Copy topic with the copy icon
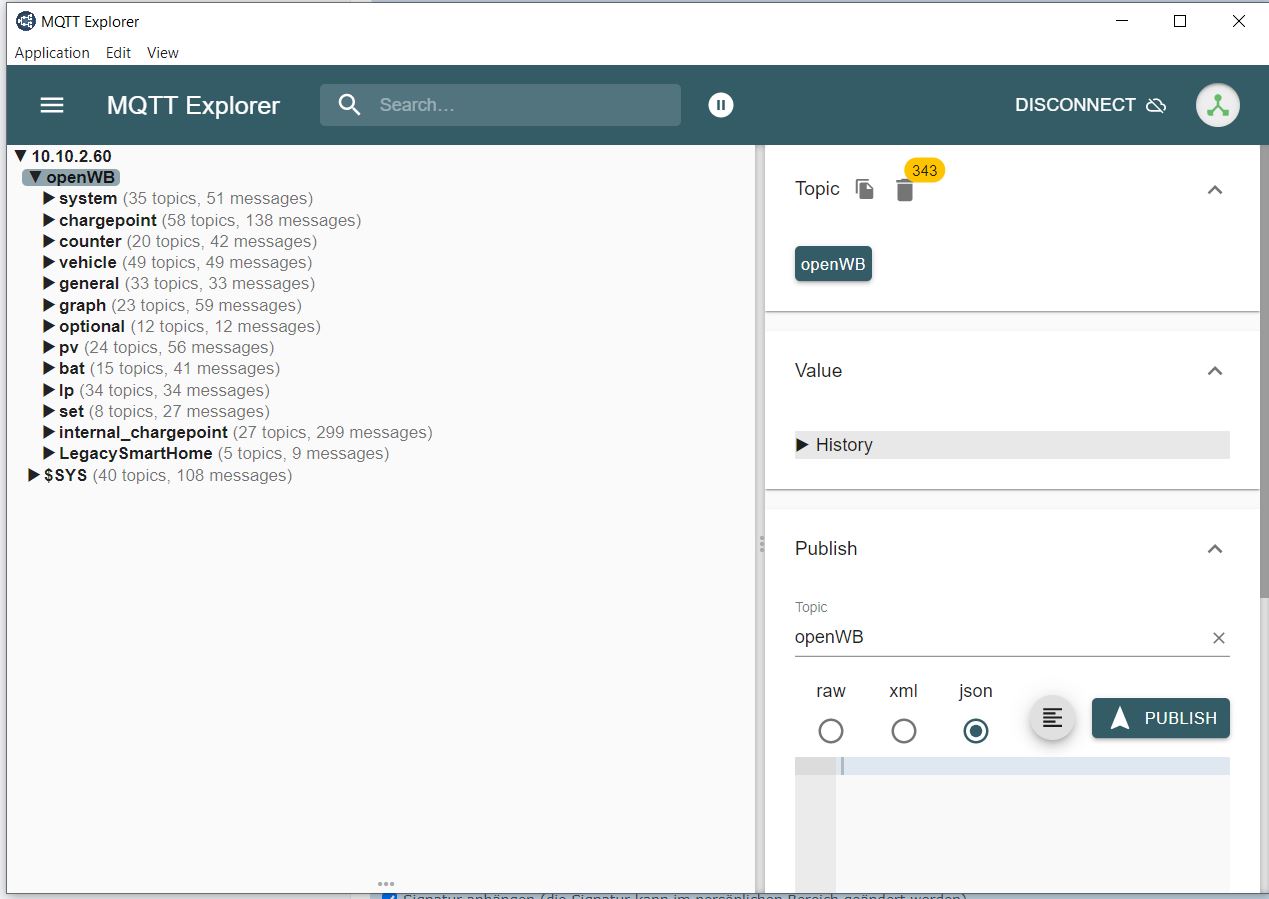 pyautogui.click(x=865, y=189)
